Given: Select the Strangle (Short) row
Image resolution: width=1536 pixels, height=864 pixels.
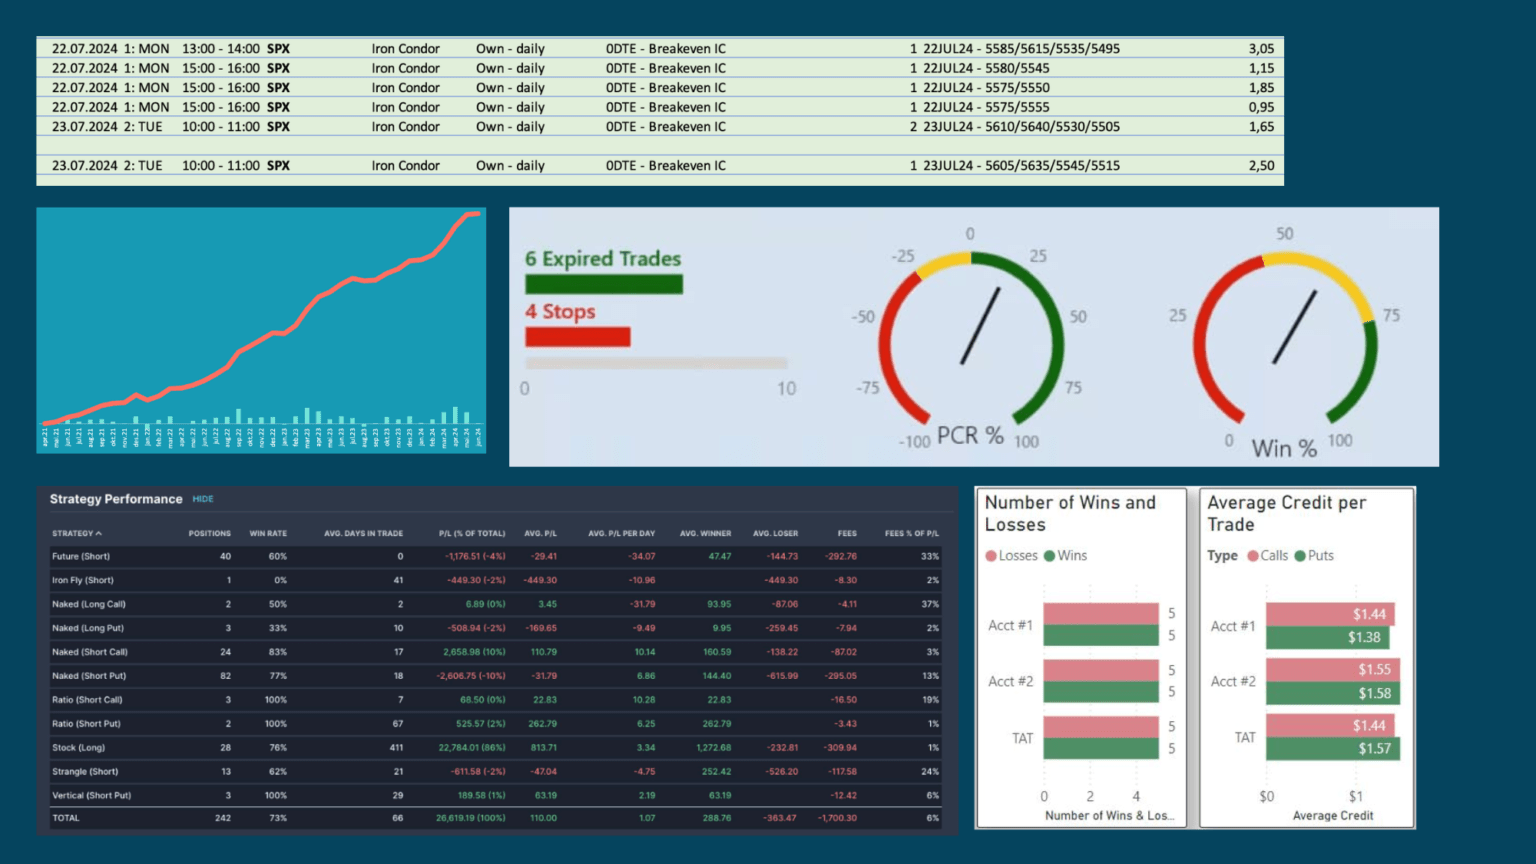Looking at the screenshot, I should (x=496, y=772).
